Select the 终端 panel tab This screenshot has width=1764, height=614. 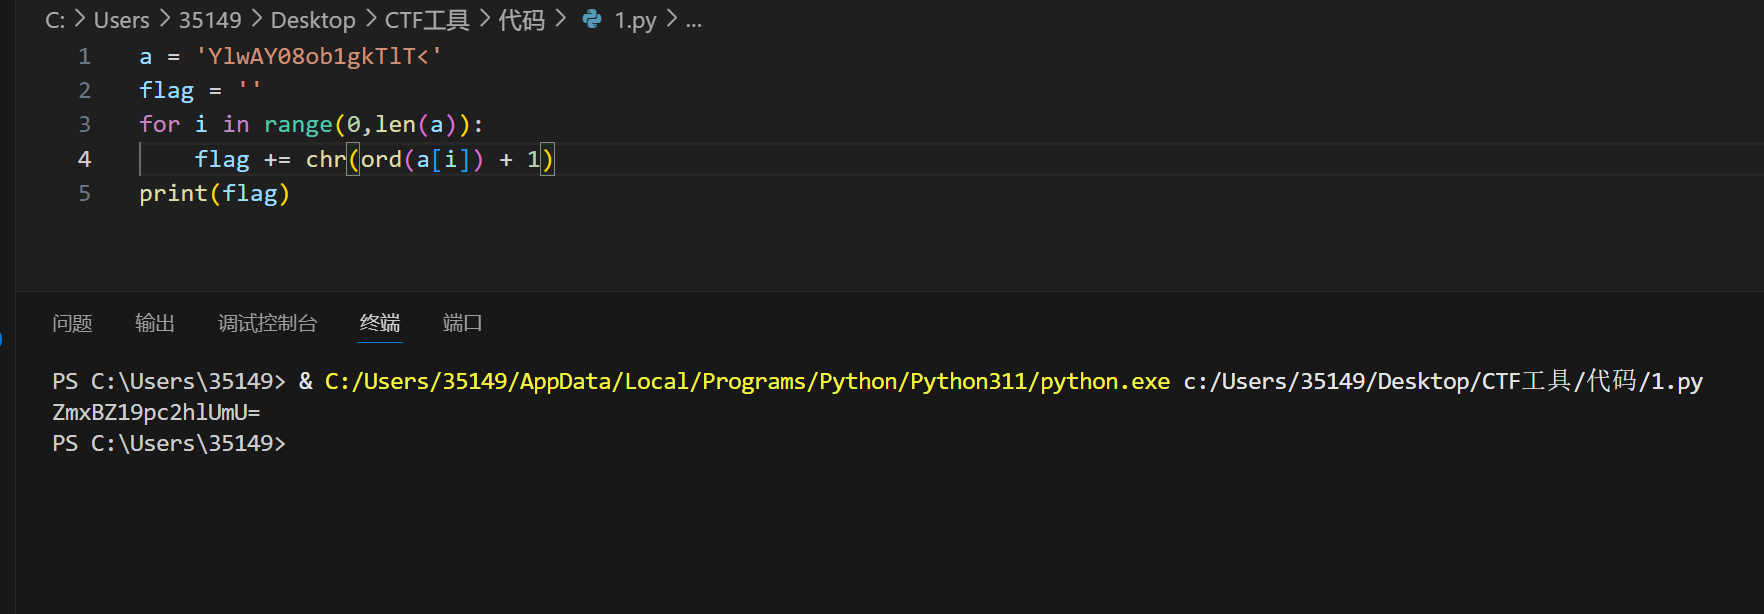(380, 323)
